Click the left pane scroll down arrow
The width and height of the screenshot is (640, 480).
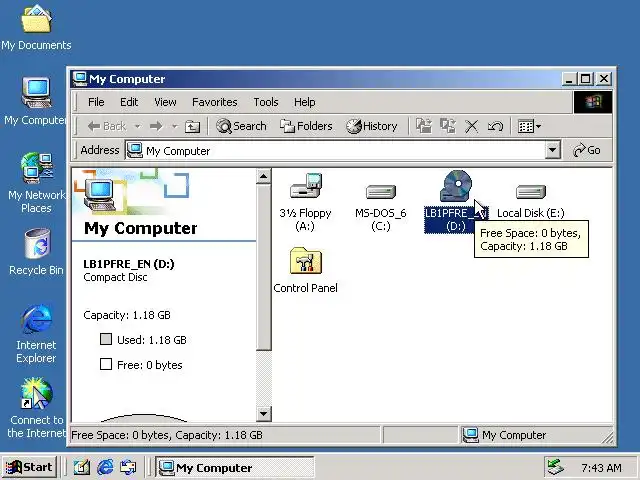263,414
